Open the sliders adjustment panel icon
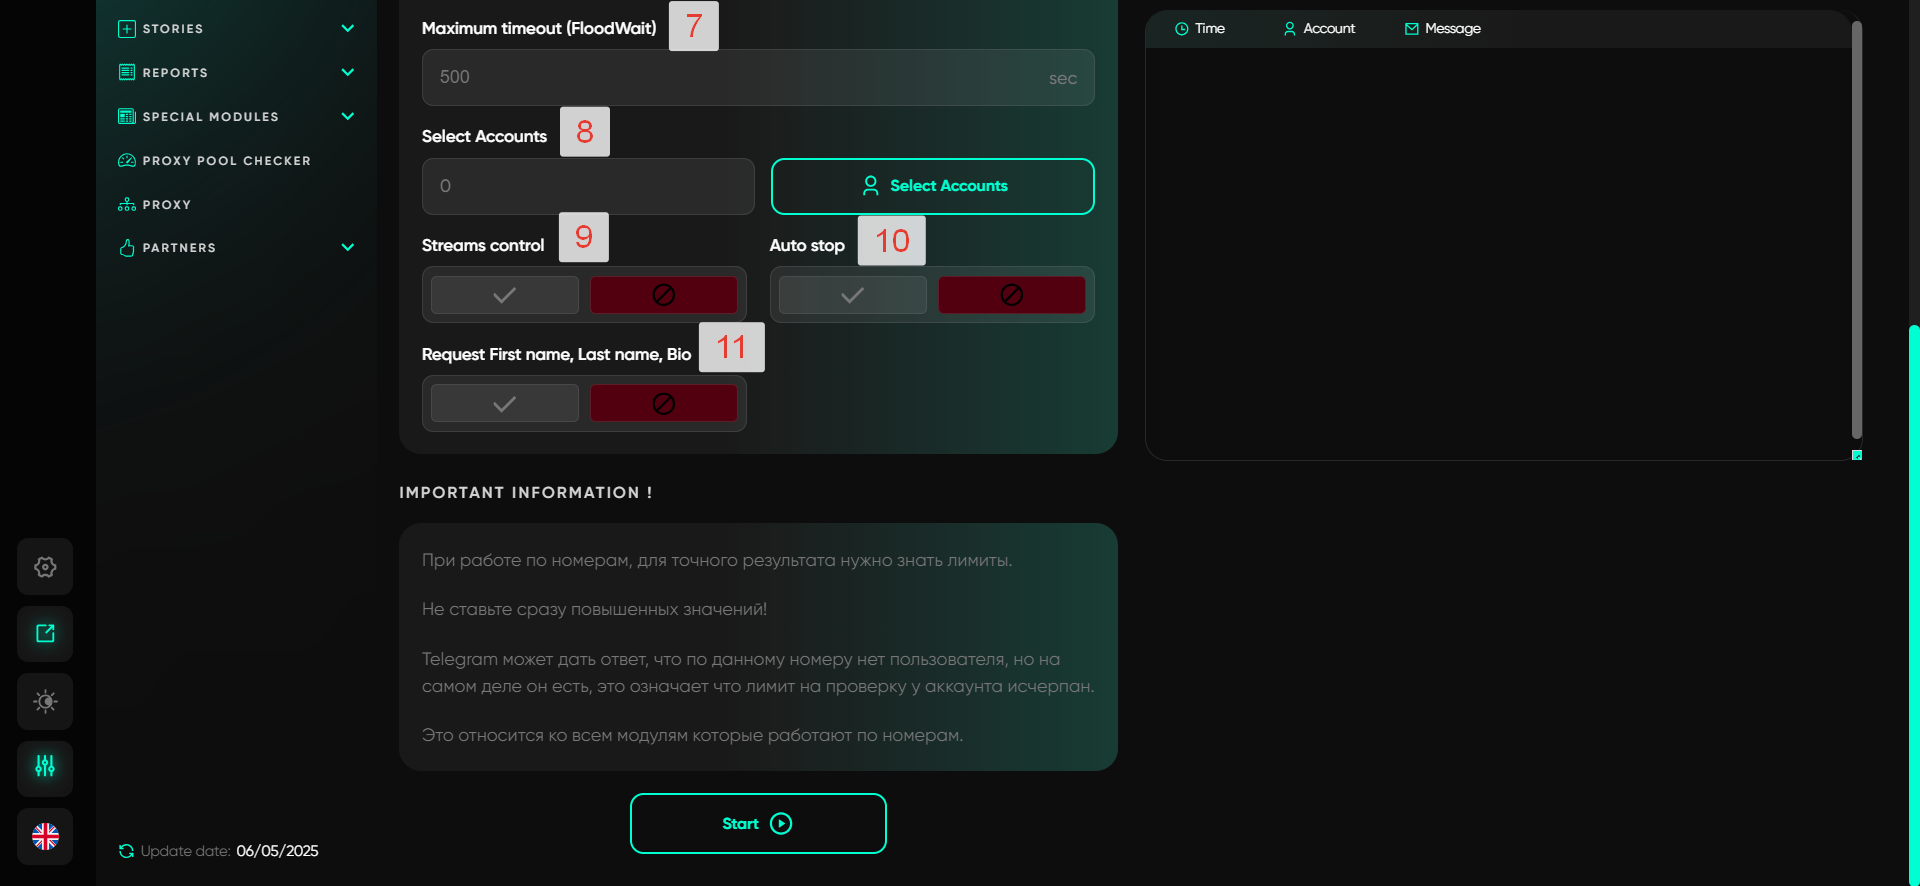 click(45, 768)
